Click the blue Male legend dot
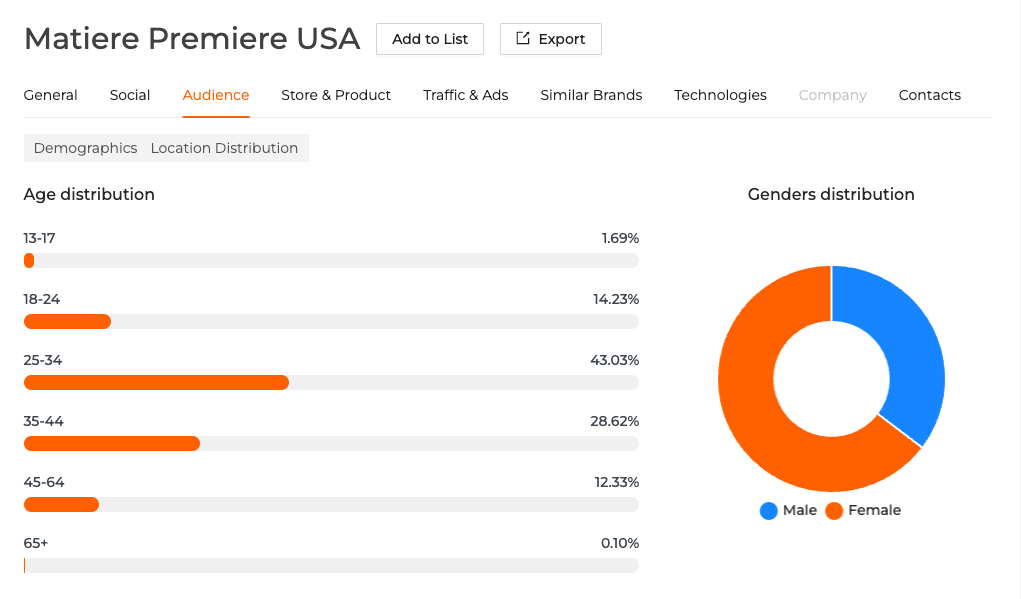Image resolution: width=1021 pixels, height=599 pixels. pyautogui.click(x=768, y=511)
